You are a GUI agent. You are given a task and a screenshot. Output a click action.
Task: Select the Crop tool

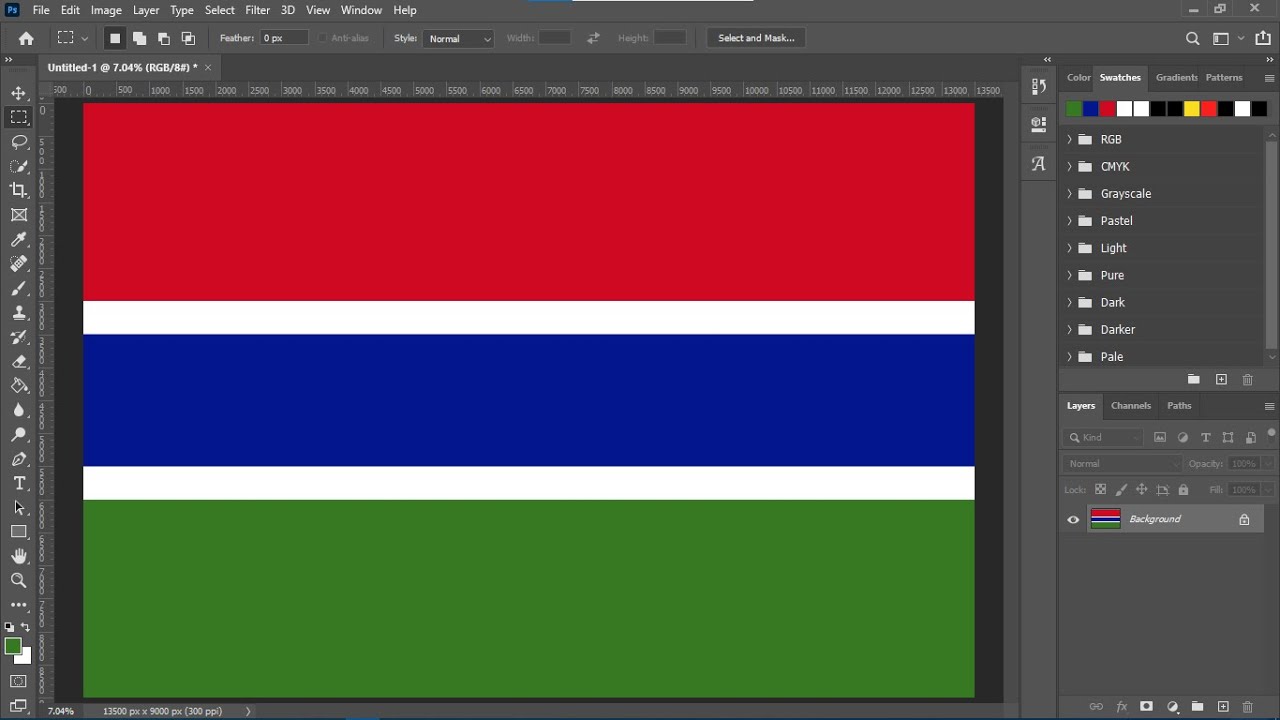coord(19,190)
